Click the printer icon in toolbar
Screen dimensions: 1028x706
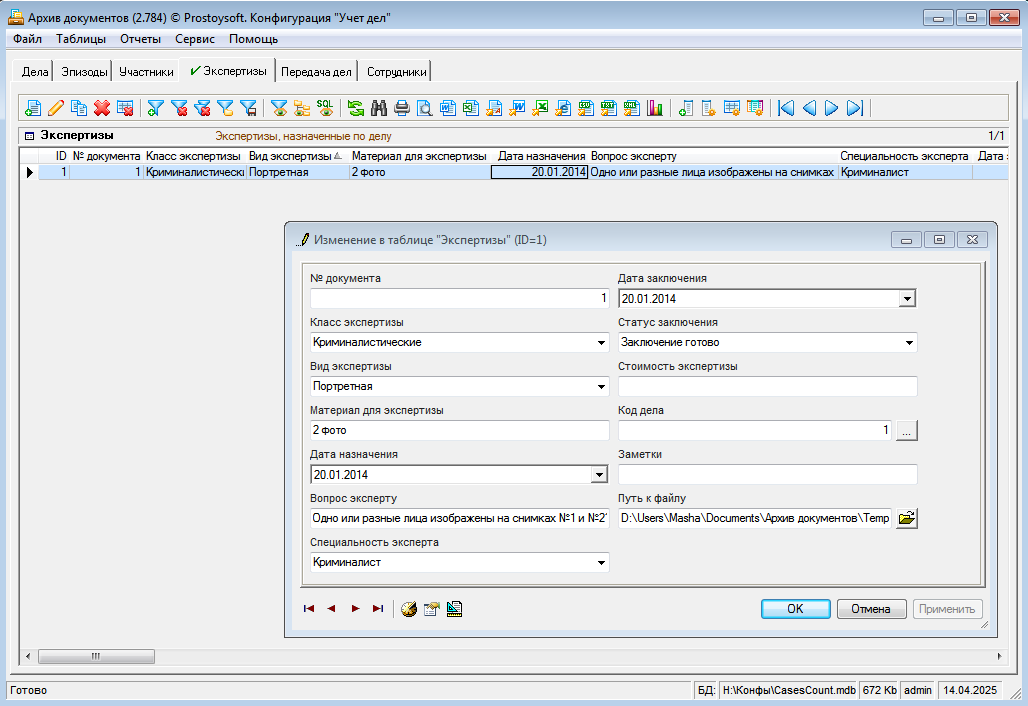(402, 108)
